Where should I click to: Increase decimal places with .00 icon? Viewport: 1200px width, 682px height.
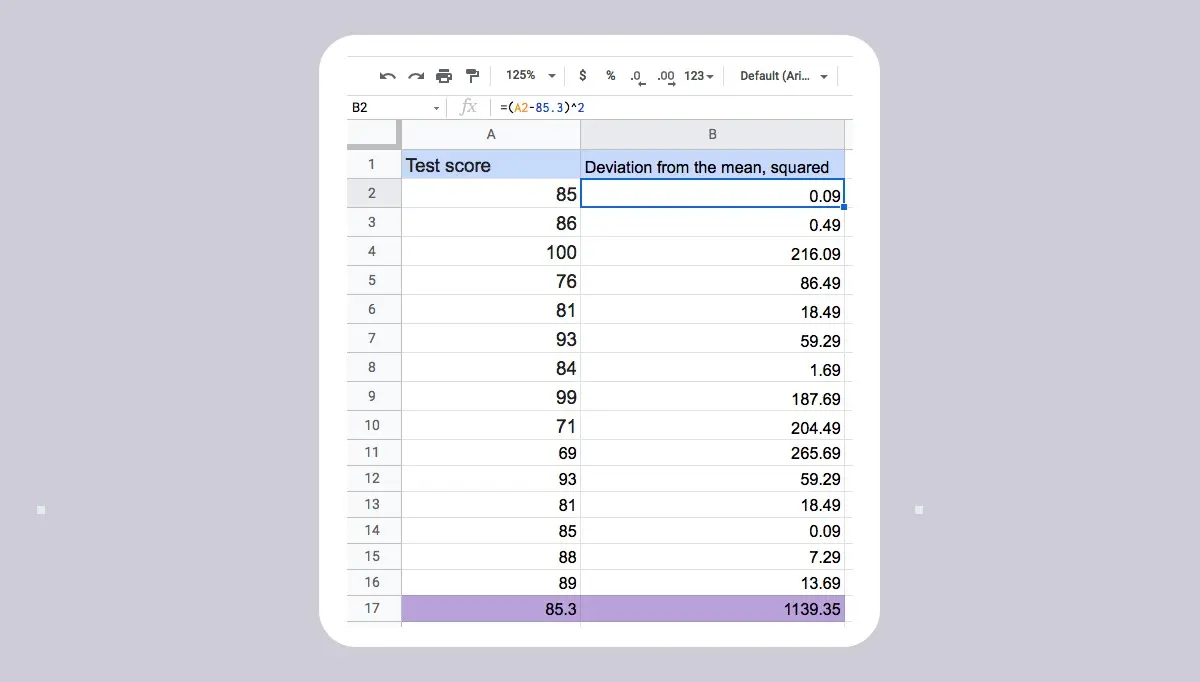(x=665, y=75)
